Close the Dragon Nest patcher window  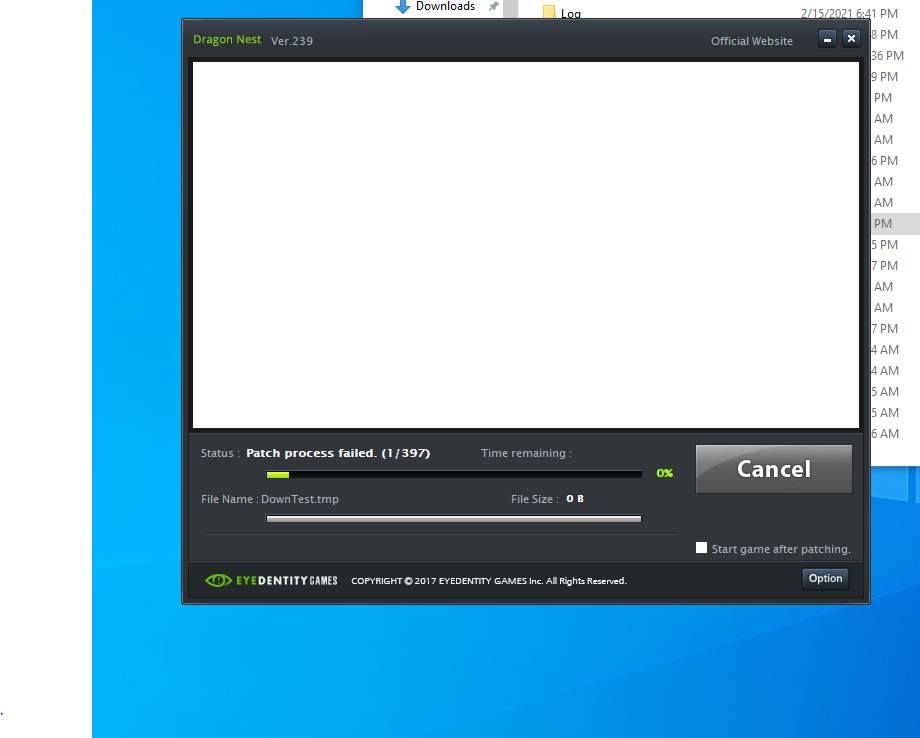[x=851, y=39]
